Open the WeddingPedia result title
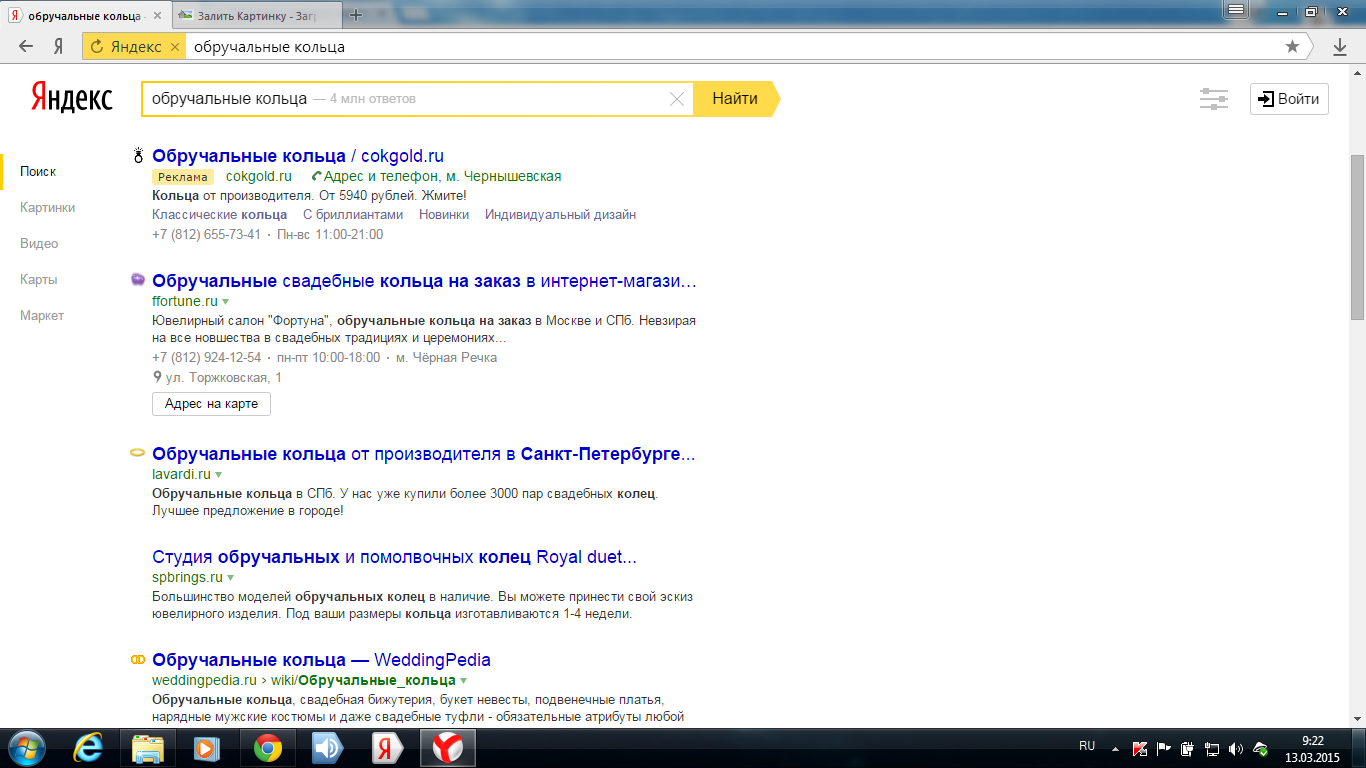1366x768 pixels. point(321,660)
